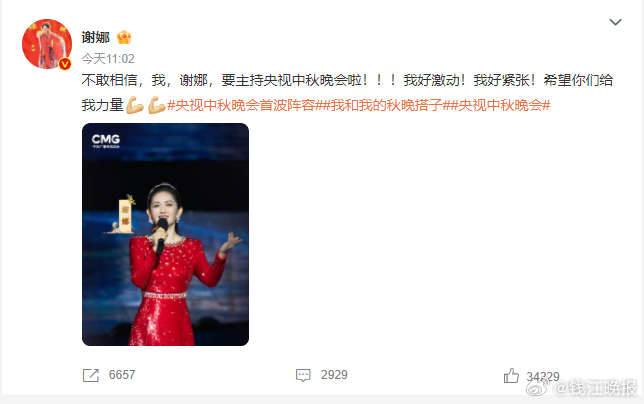Click the round profile avatar
The width and height of the screenshot is (644, 404).
47,44
